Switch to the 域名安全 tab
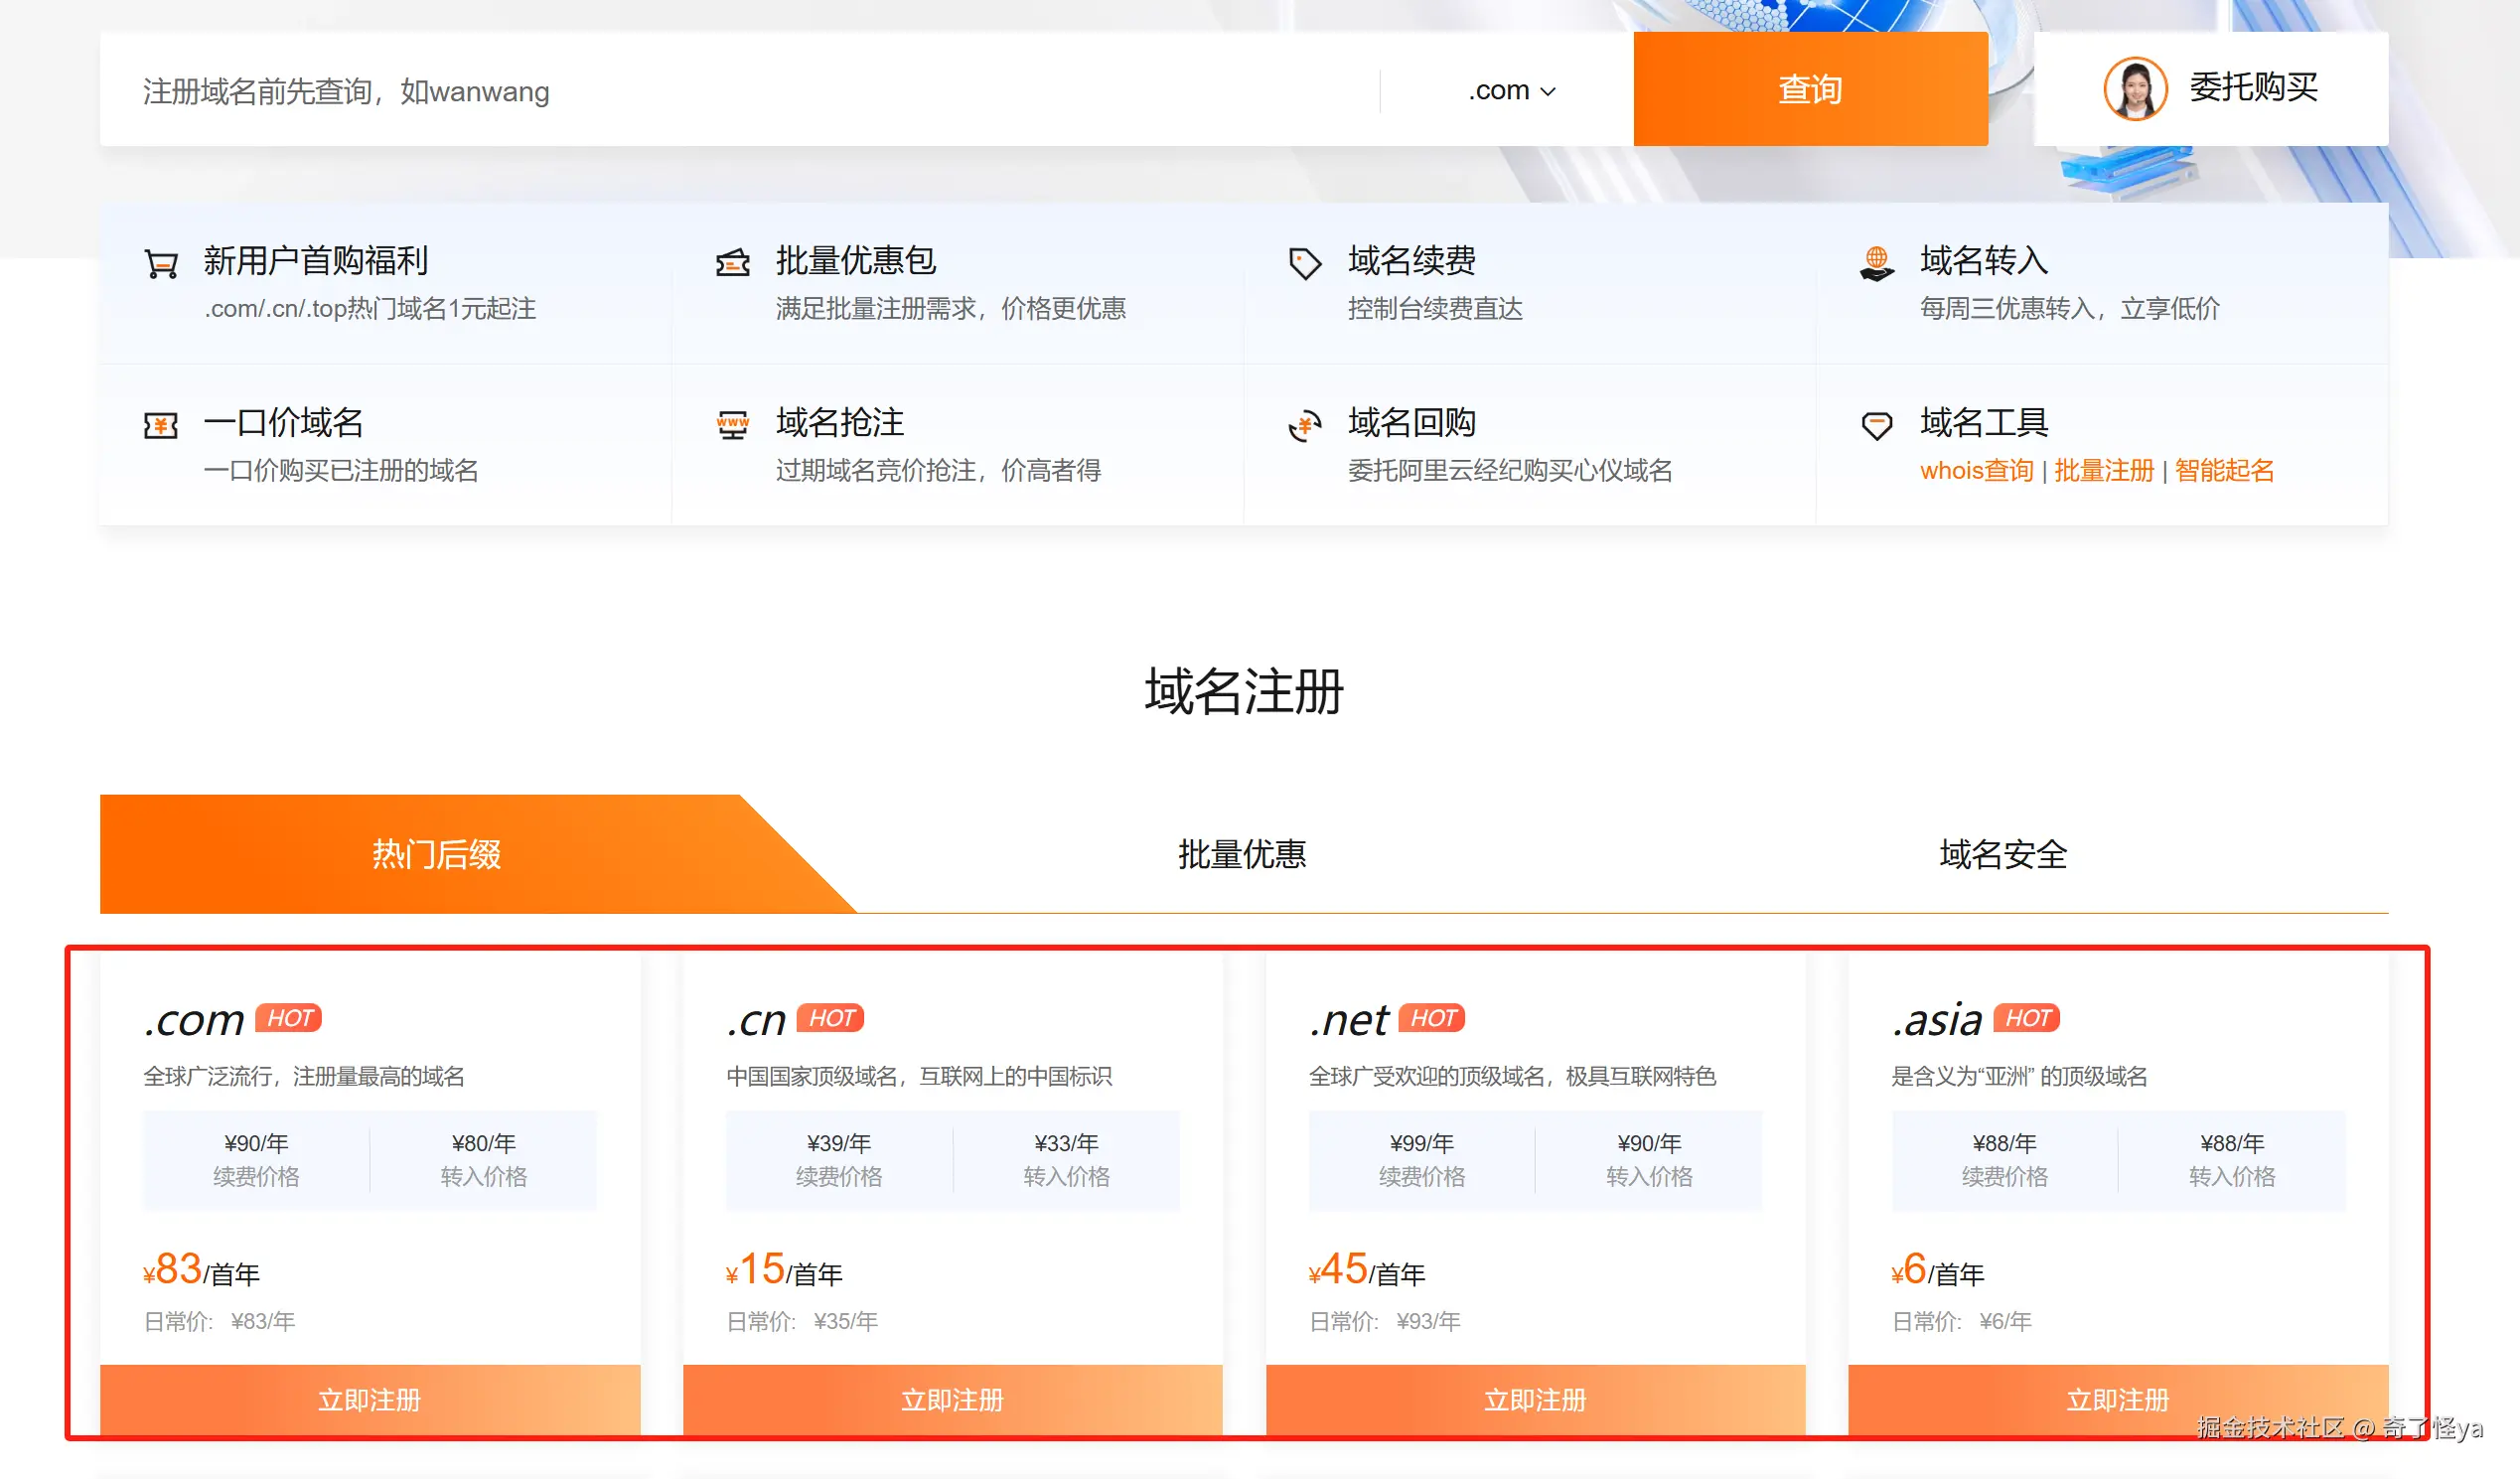Screen dimensions: 2520x1479 (2002, 854)
